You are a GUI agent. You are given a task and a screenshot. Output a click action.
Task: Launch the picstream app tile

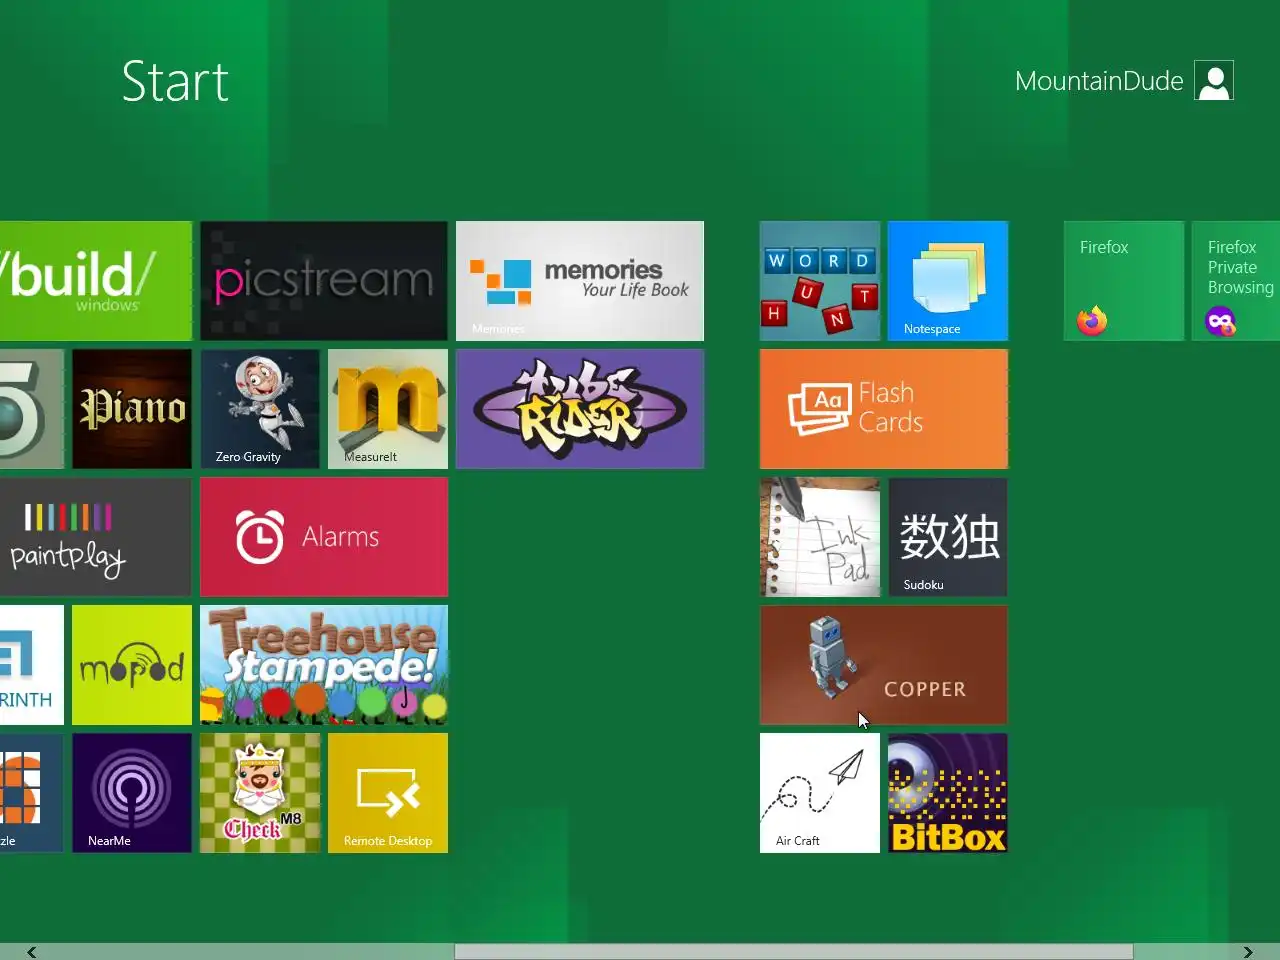(324, 281)
